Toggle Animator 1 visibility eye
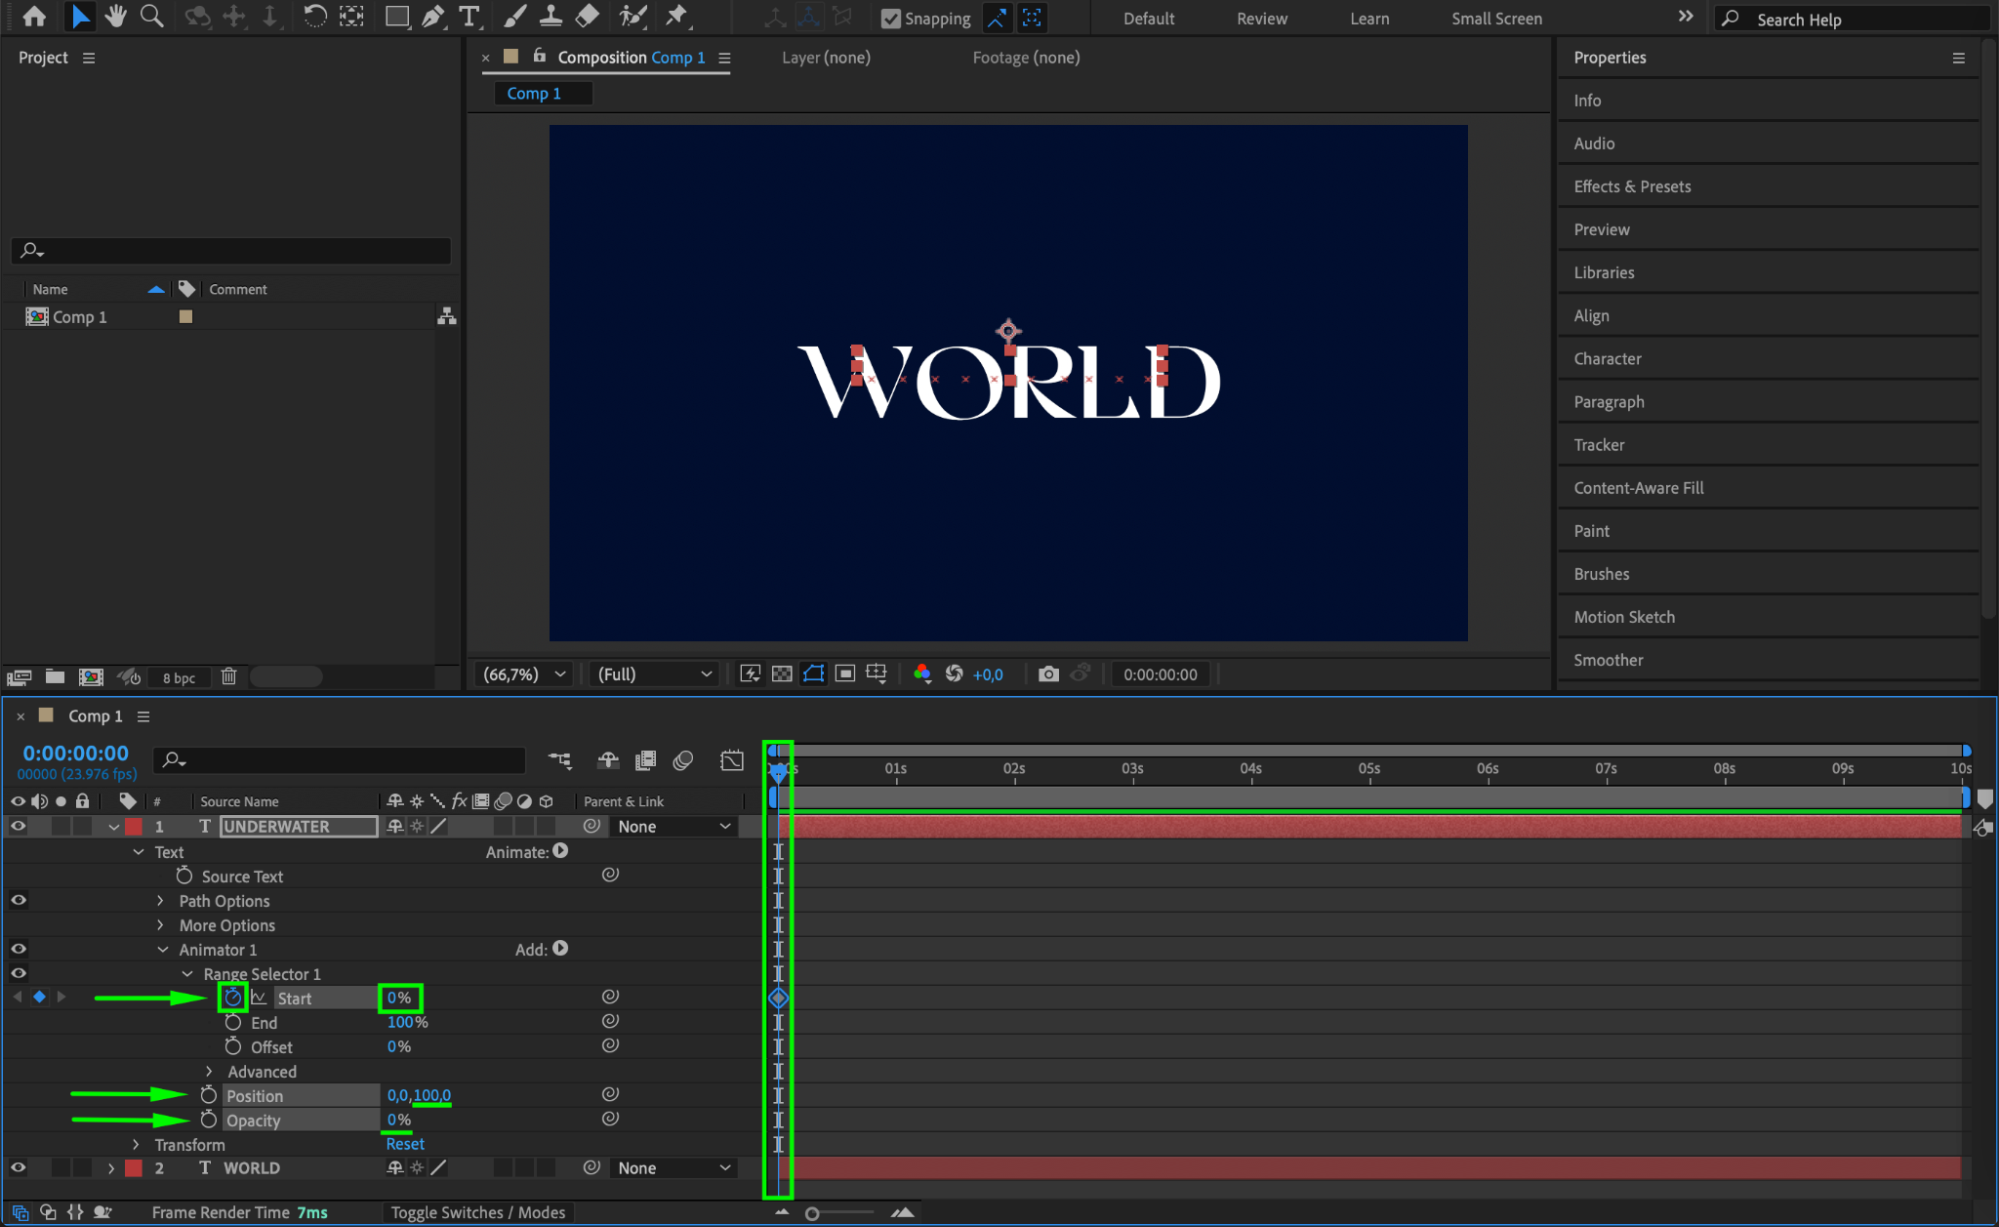Screen dimensions: 1999x1227 tap(18, 949)
